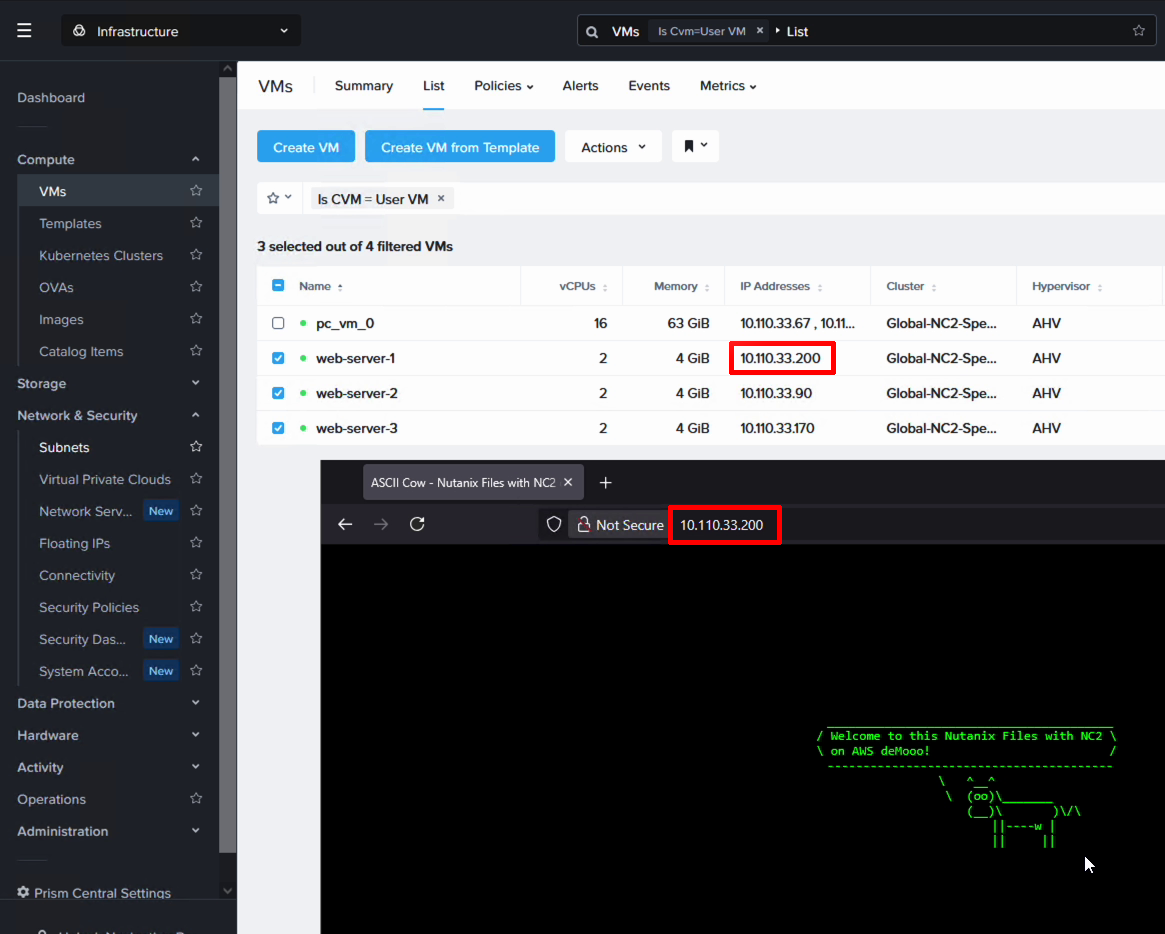The height and width of the screenshot is (934, 1165).
Task: Click the browser address bar showing 10.110.33.200
Action: click(x=721, y=525)
